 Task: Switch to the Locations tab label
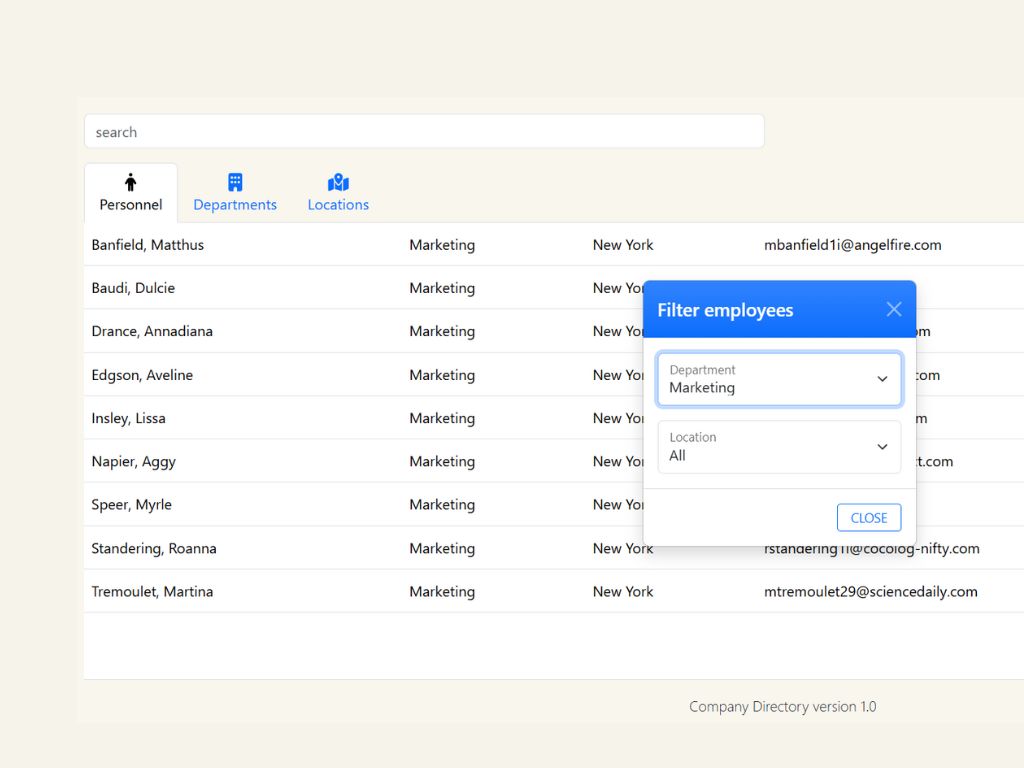pyautogui.click(x=338, y=205)
